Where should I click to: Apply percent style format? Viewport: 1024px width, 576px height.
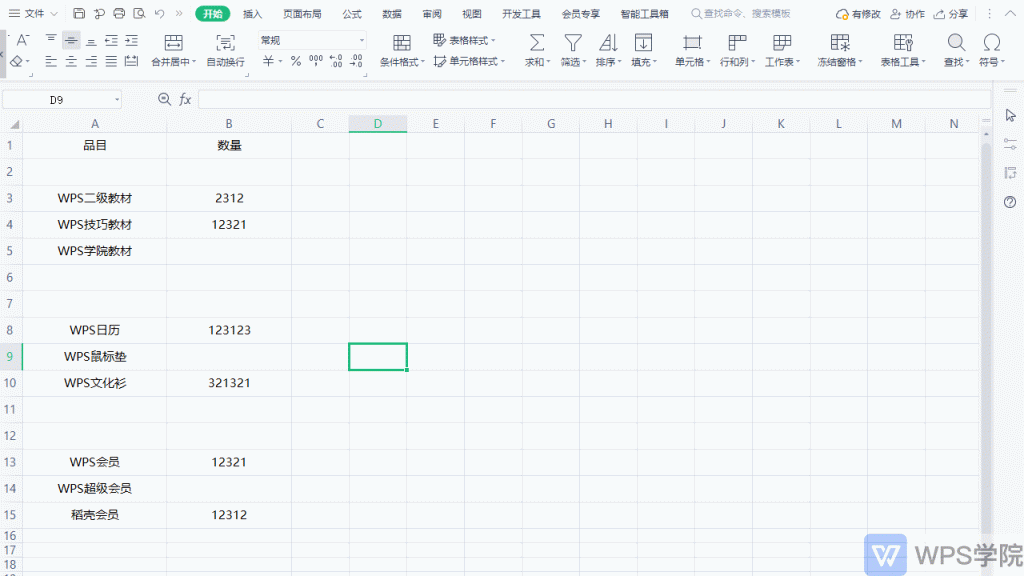point(296,61)
